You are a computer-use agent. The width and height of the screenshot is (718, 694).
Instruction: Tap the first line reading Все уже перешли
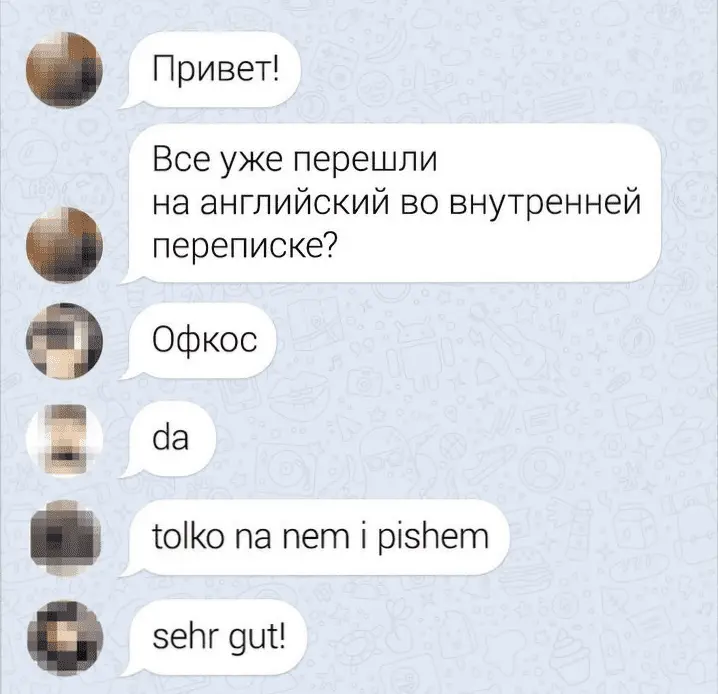(295, 160)
